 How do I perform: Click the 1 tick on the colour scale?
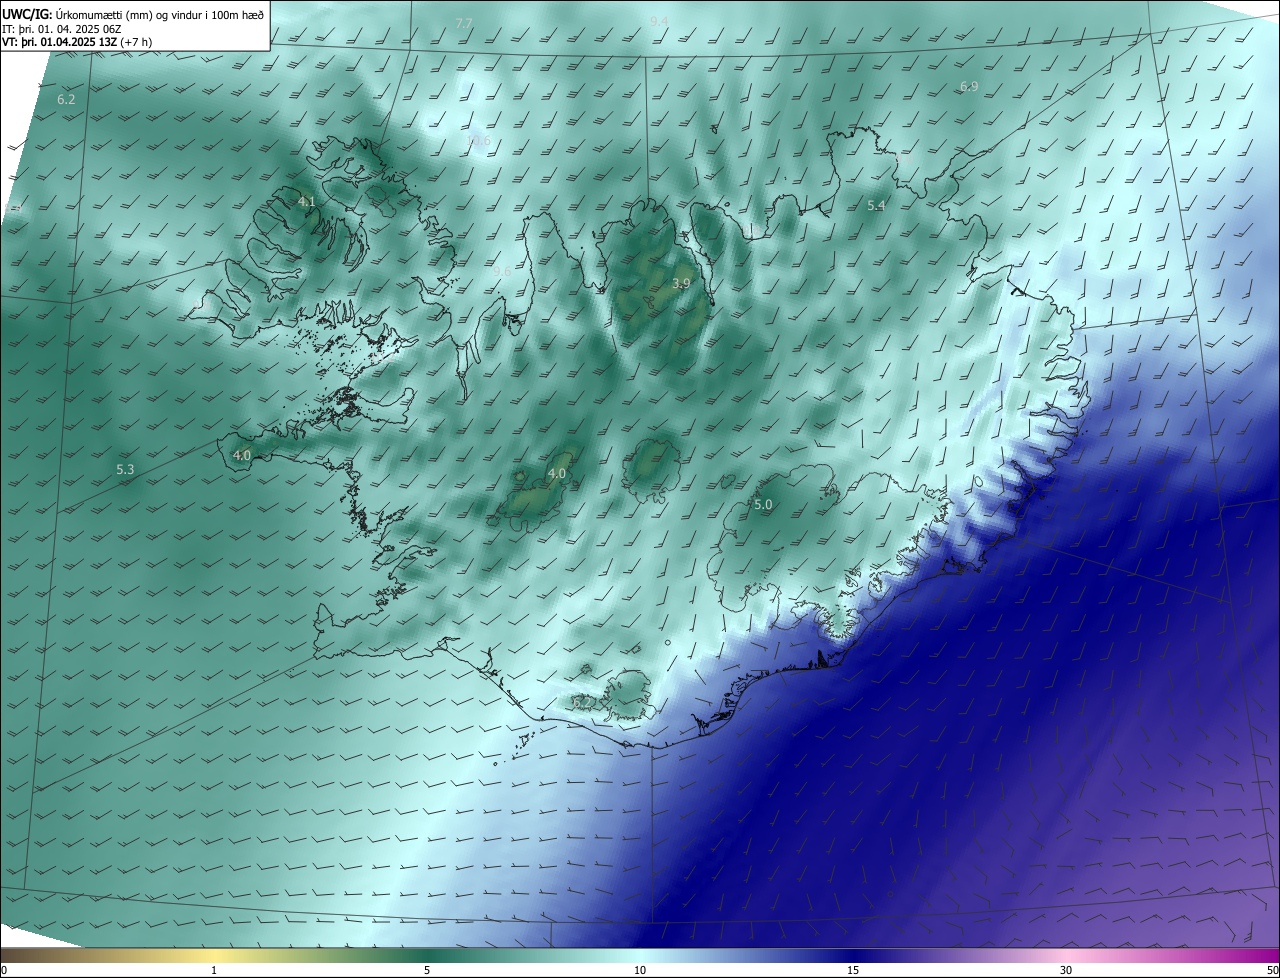214,970
